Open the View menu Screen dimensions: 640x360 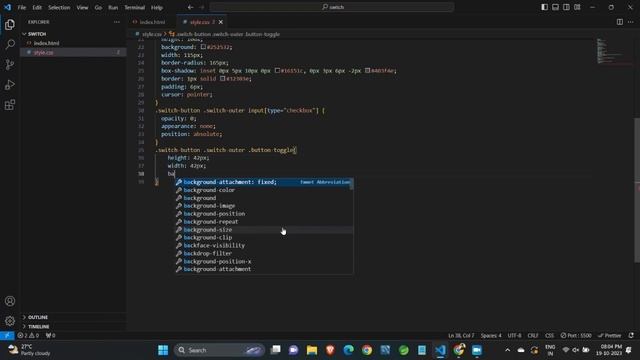point(82,7)
